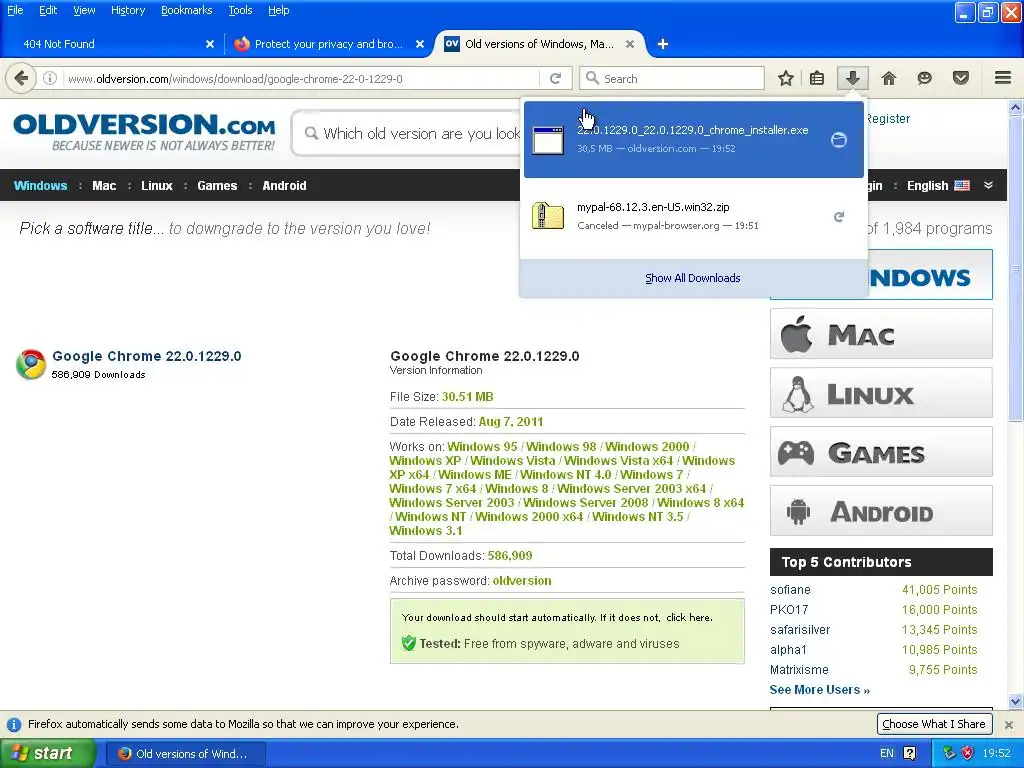Go to the home page icon
This screenshot has width=1024, height=768.
[889, 78]
